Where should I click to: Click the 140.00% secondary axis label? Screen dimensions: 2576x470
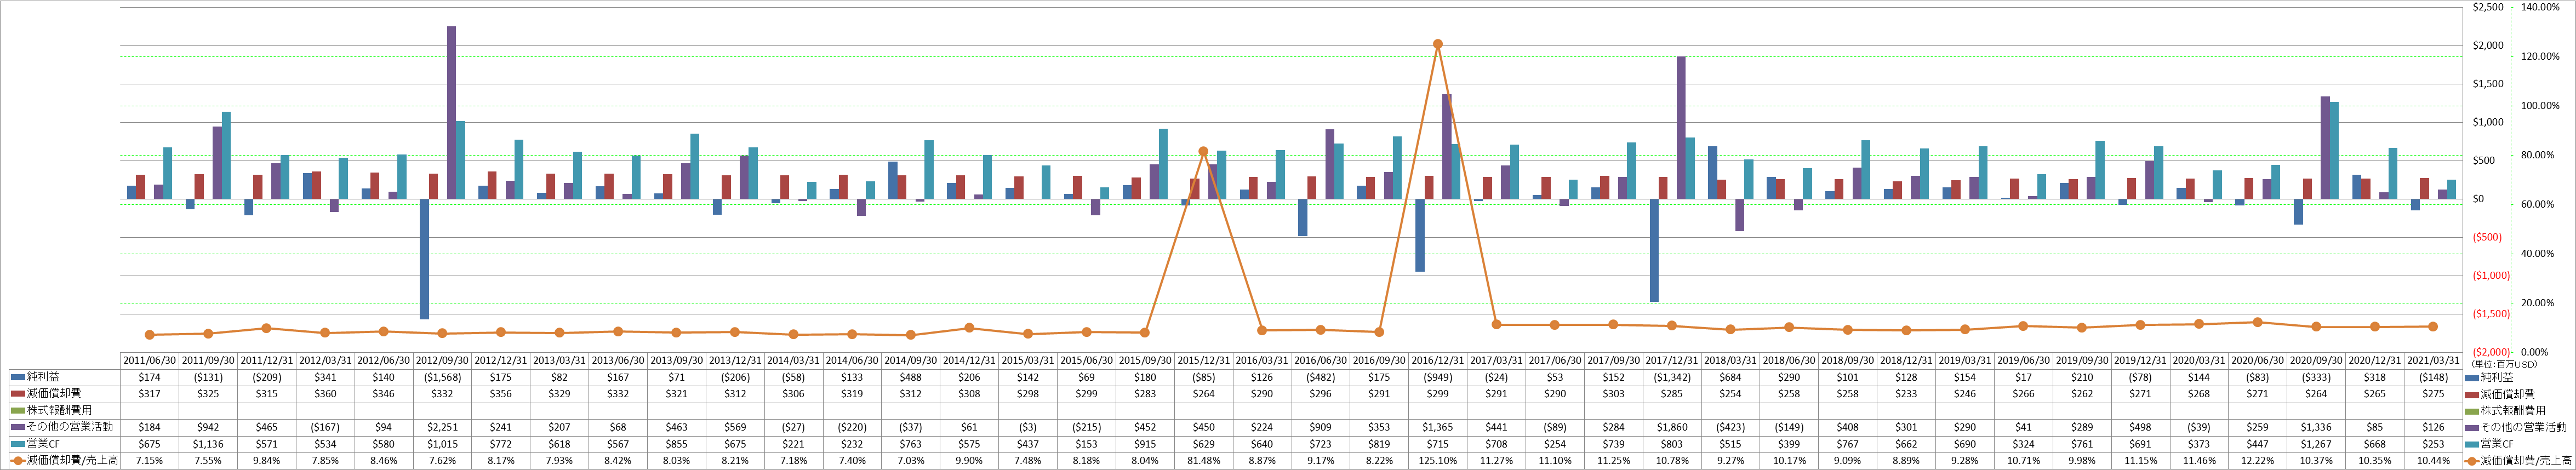(2540, 7)
